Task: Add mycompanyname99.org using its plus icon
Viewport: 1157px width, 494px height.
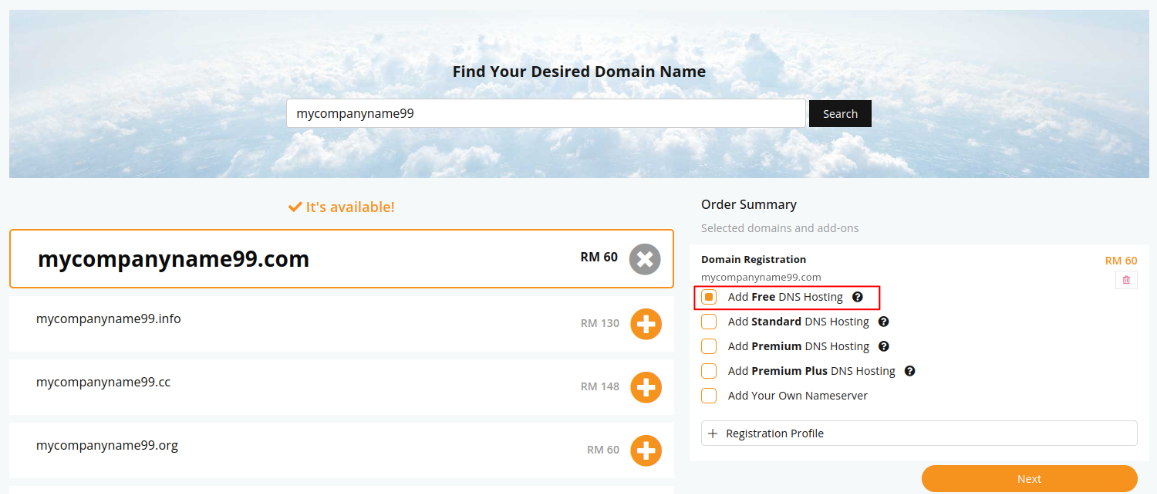Action: (646, 450)
